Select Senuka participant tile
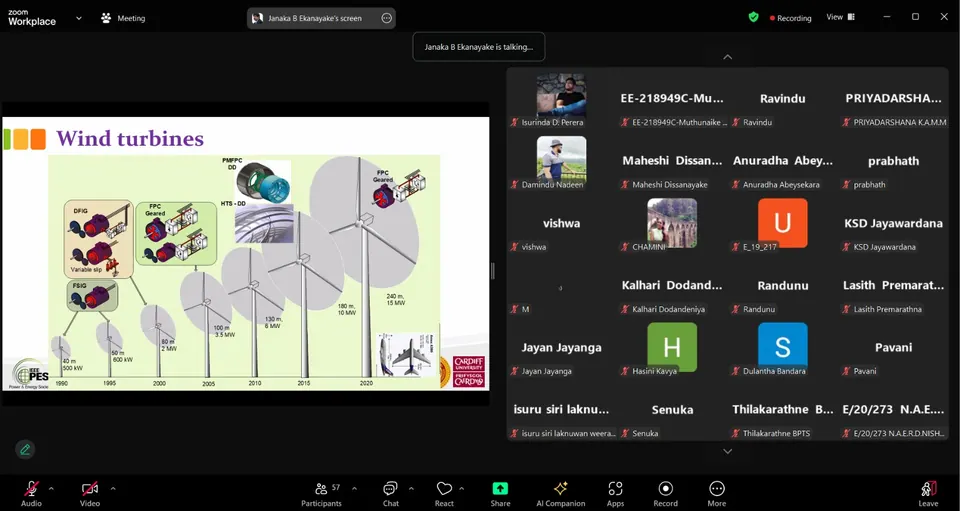 (x=672, y=410)
